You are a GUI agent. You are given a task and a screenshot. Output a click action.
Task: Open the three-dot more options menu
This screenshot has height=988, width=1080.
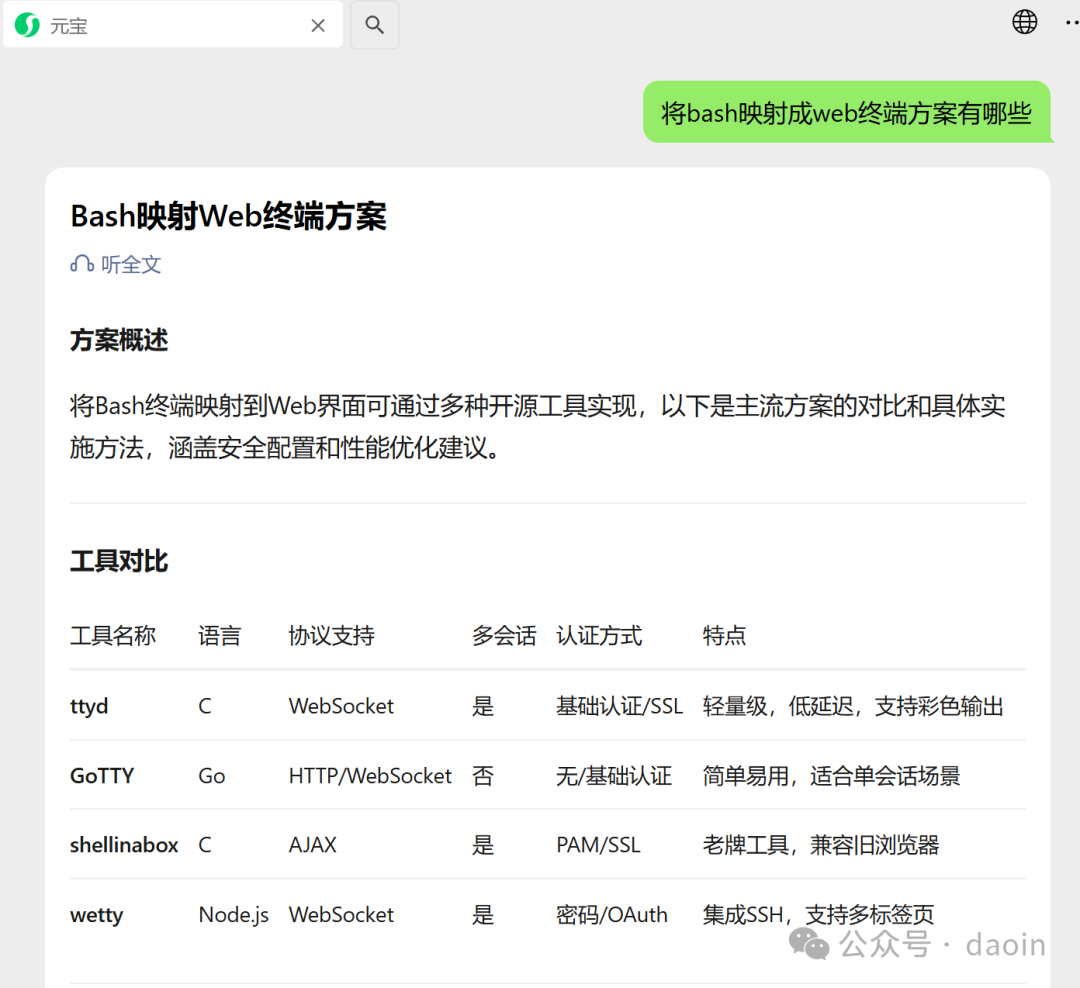point(1072,23)
